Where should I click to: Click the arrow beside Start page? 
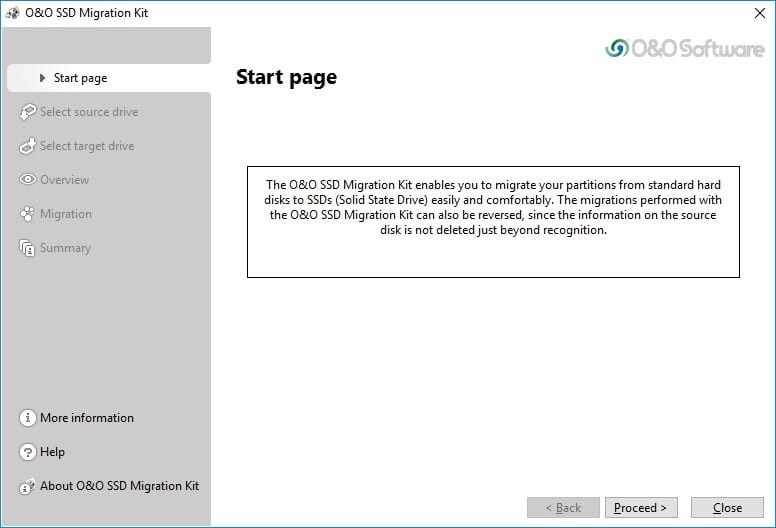coord(43,78)
